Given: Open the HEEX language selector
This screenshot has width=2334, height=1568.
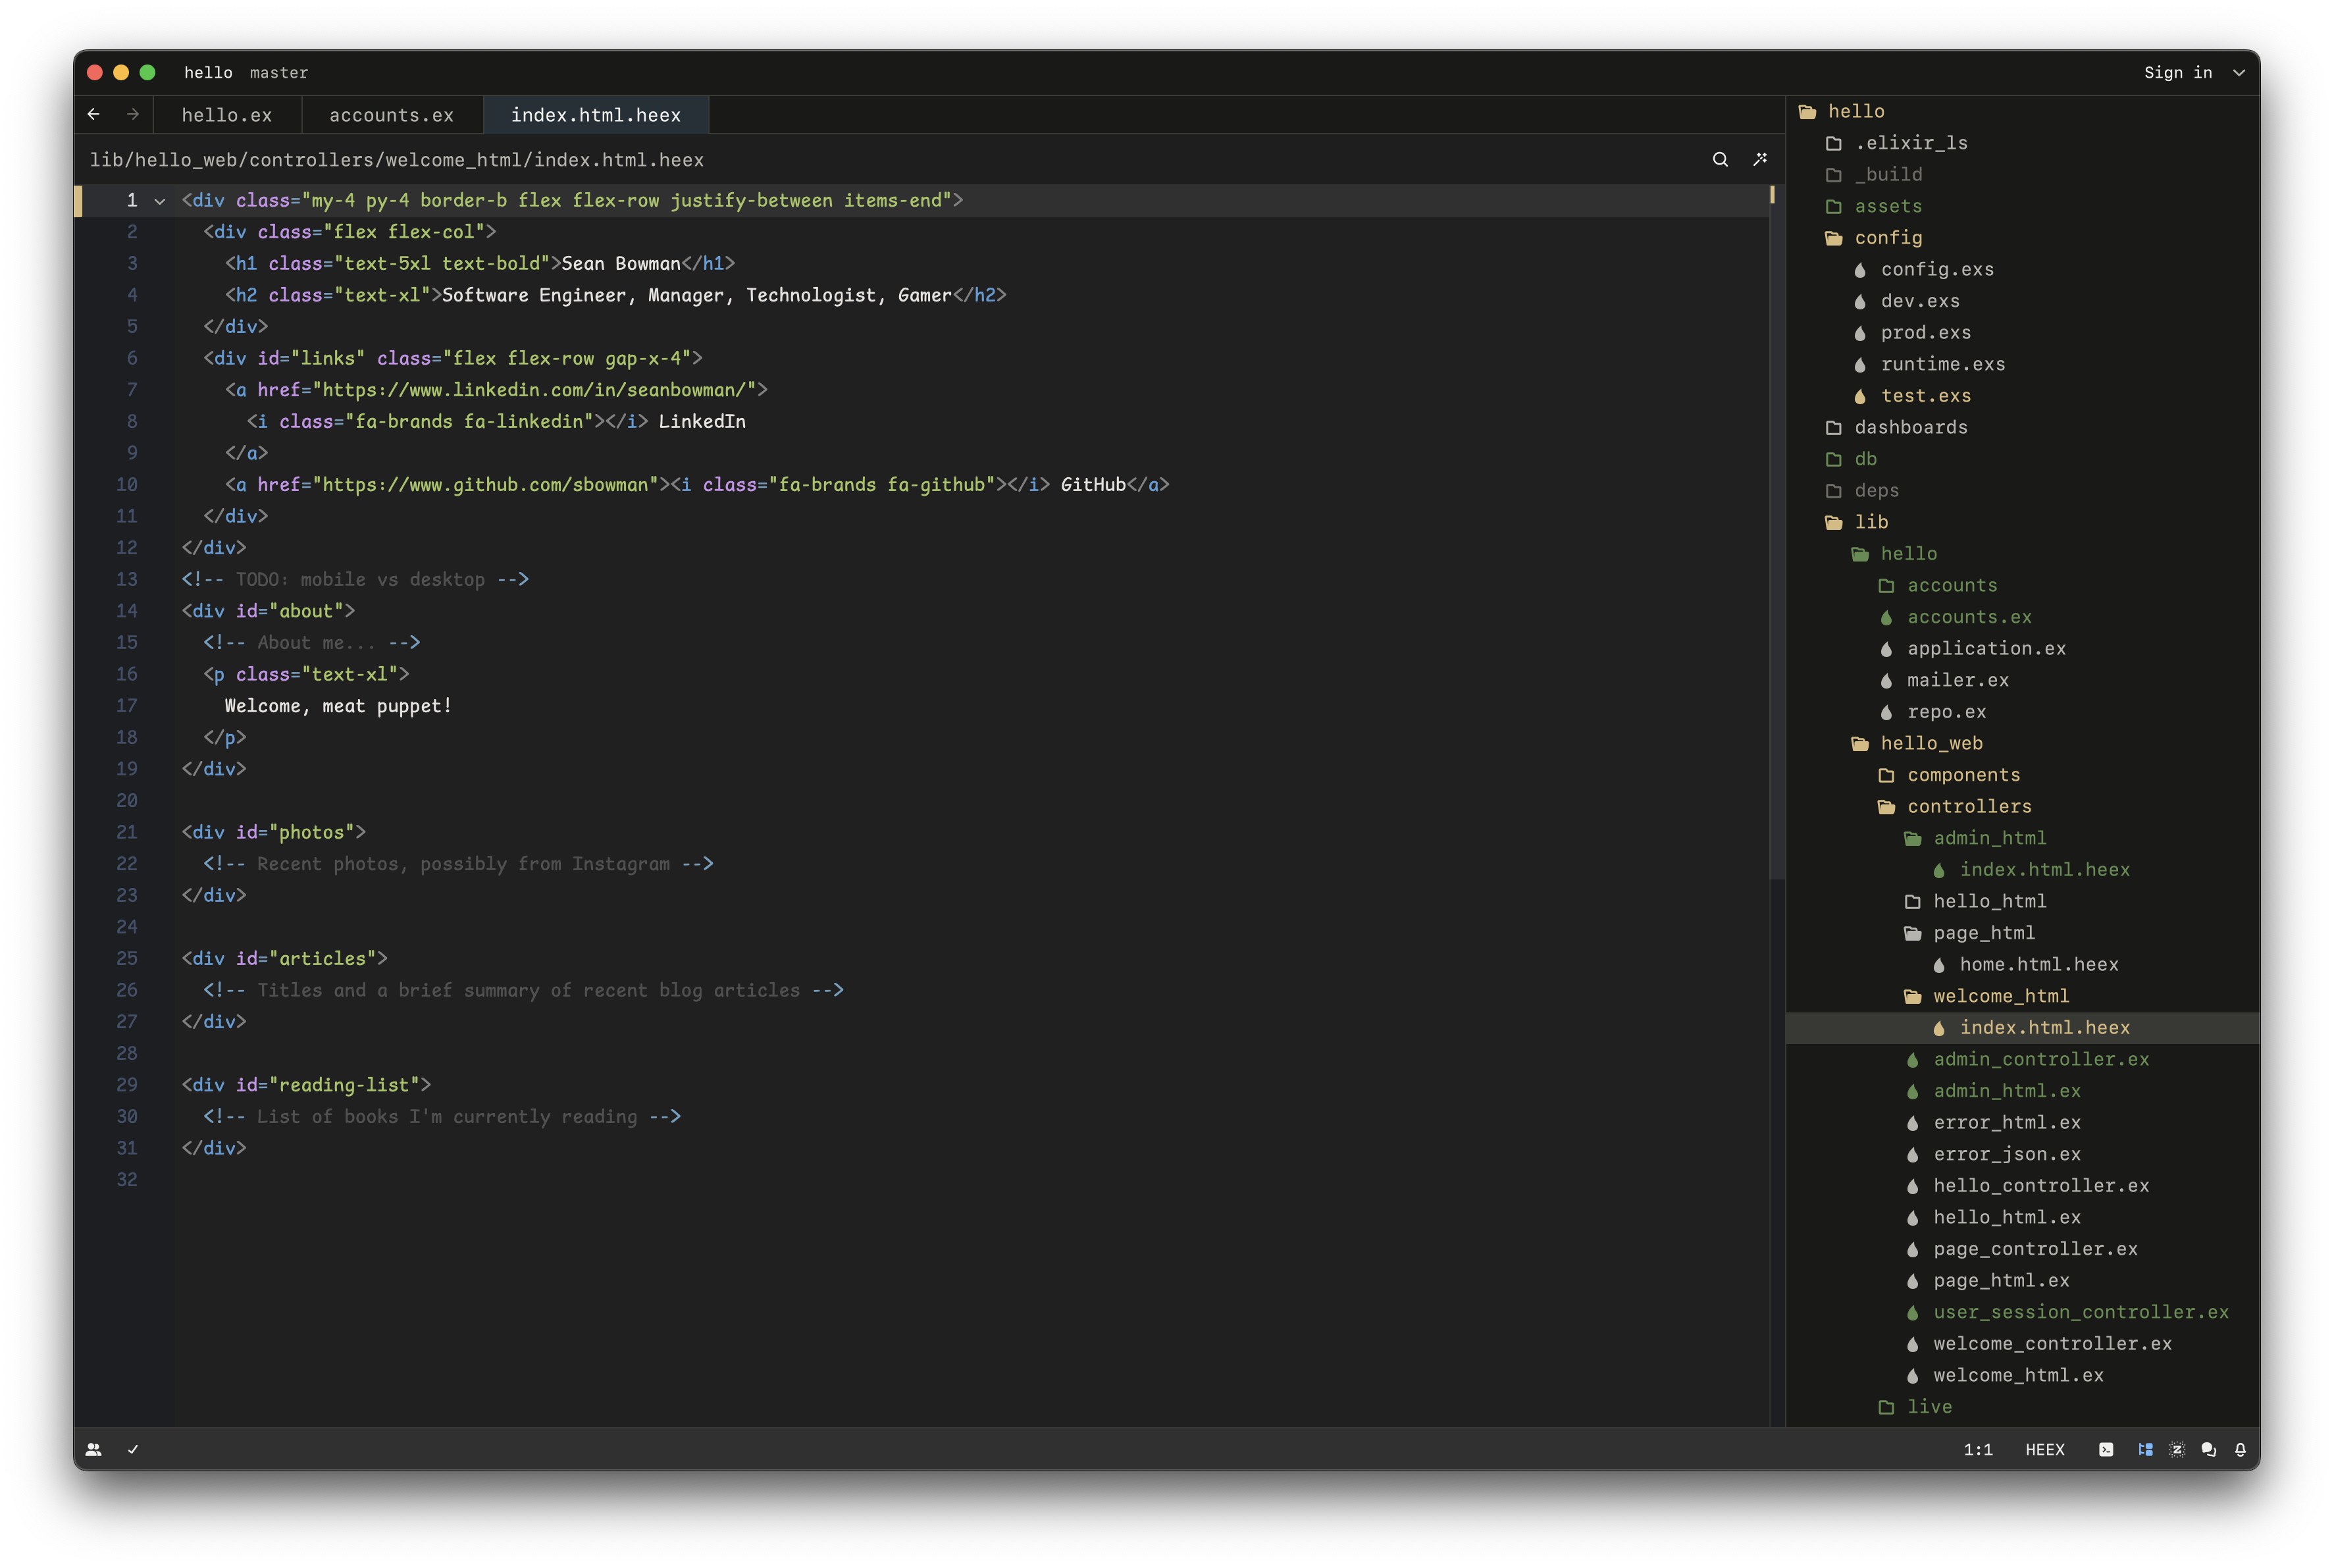Looking at the screenshot, I should coord(2045,1449).
